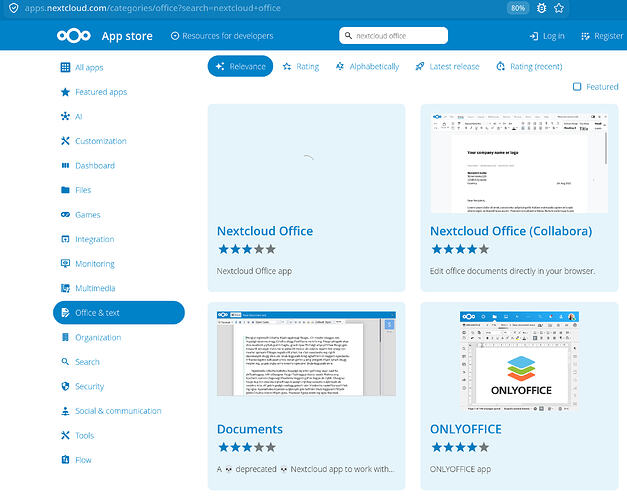This screenshot has width=627, height=500.
Task: Click the browser bookmark star icon
Action: (x=559, y=8)
